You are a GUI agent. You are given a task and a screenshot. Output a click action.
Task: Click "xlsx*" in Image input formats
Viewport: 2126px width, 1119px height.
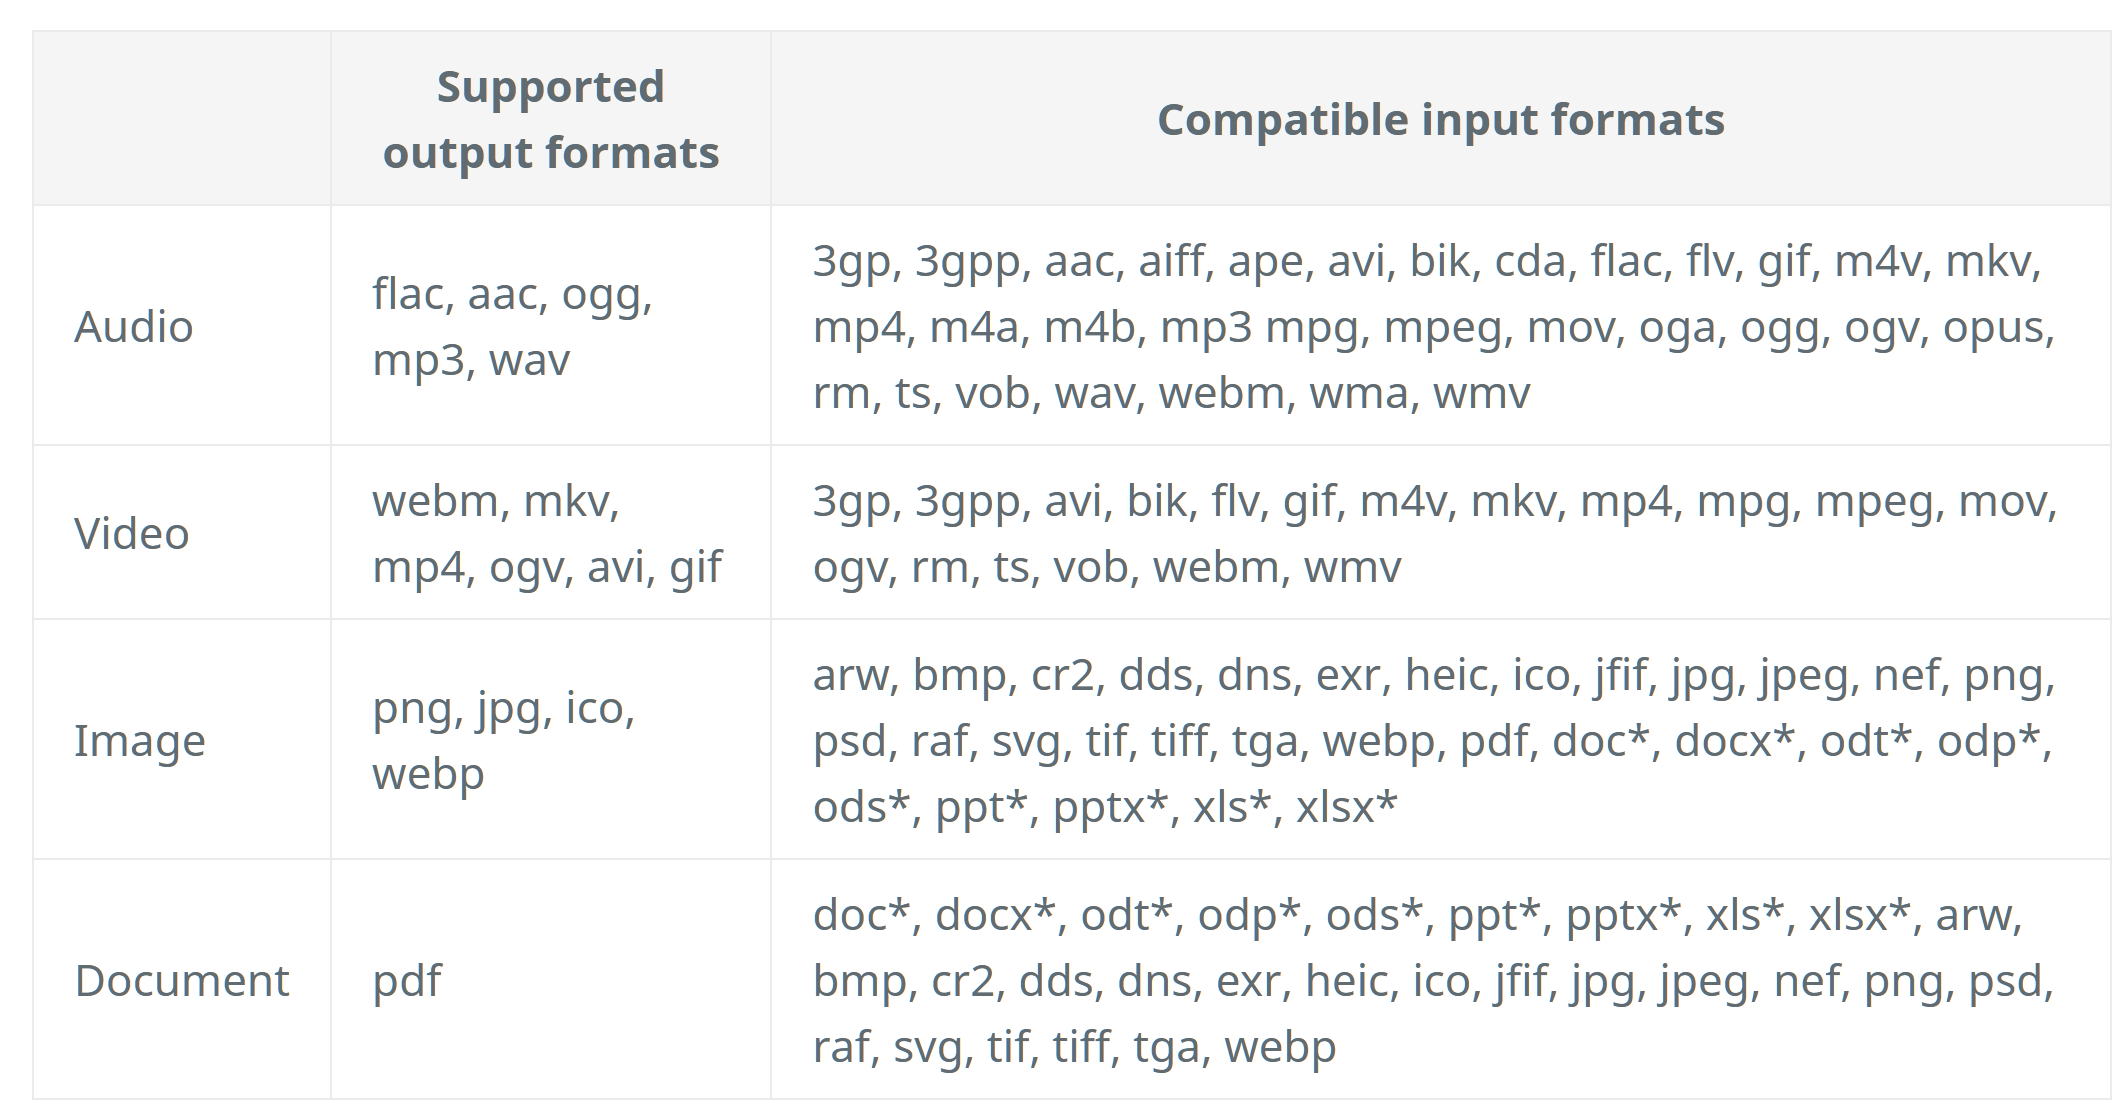1346,807
